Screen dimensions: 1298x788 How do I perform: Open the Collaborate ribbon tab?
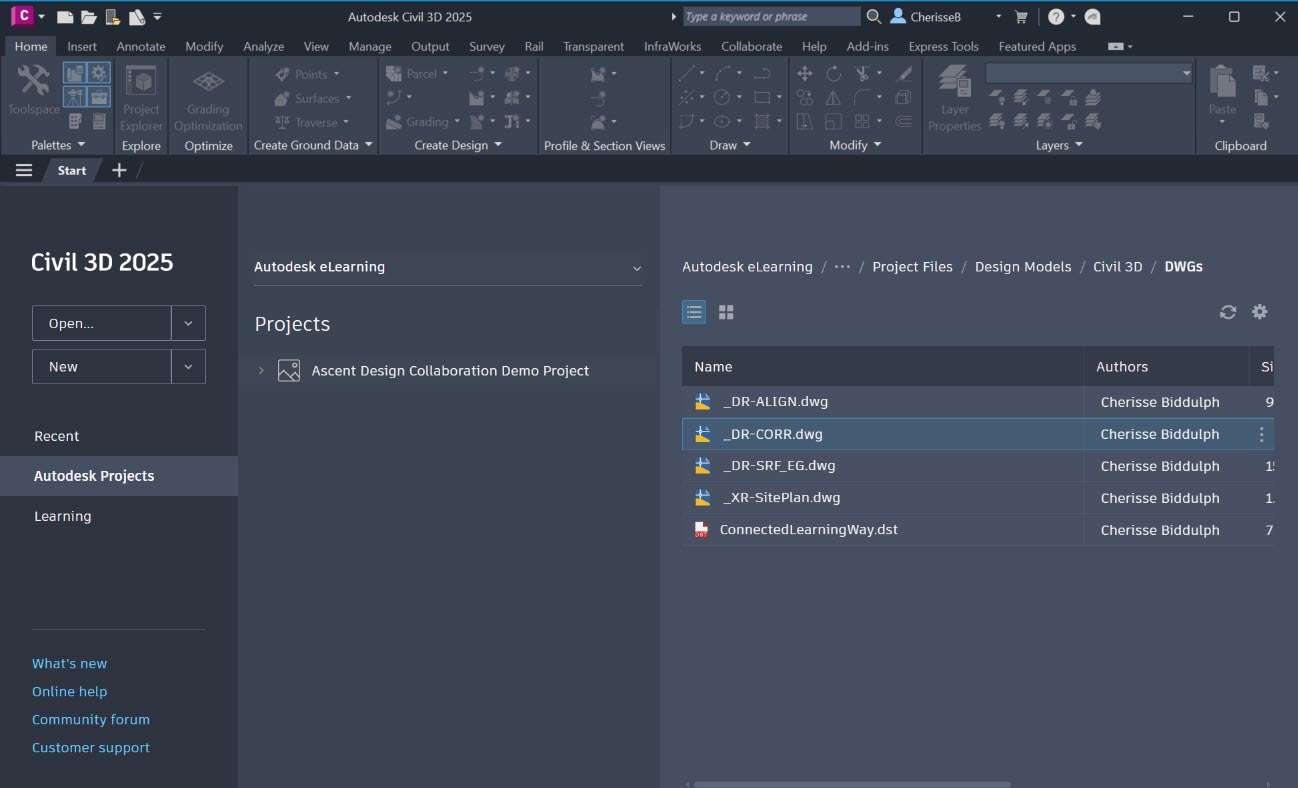(x=751, y=46)
